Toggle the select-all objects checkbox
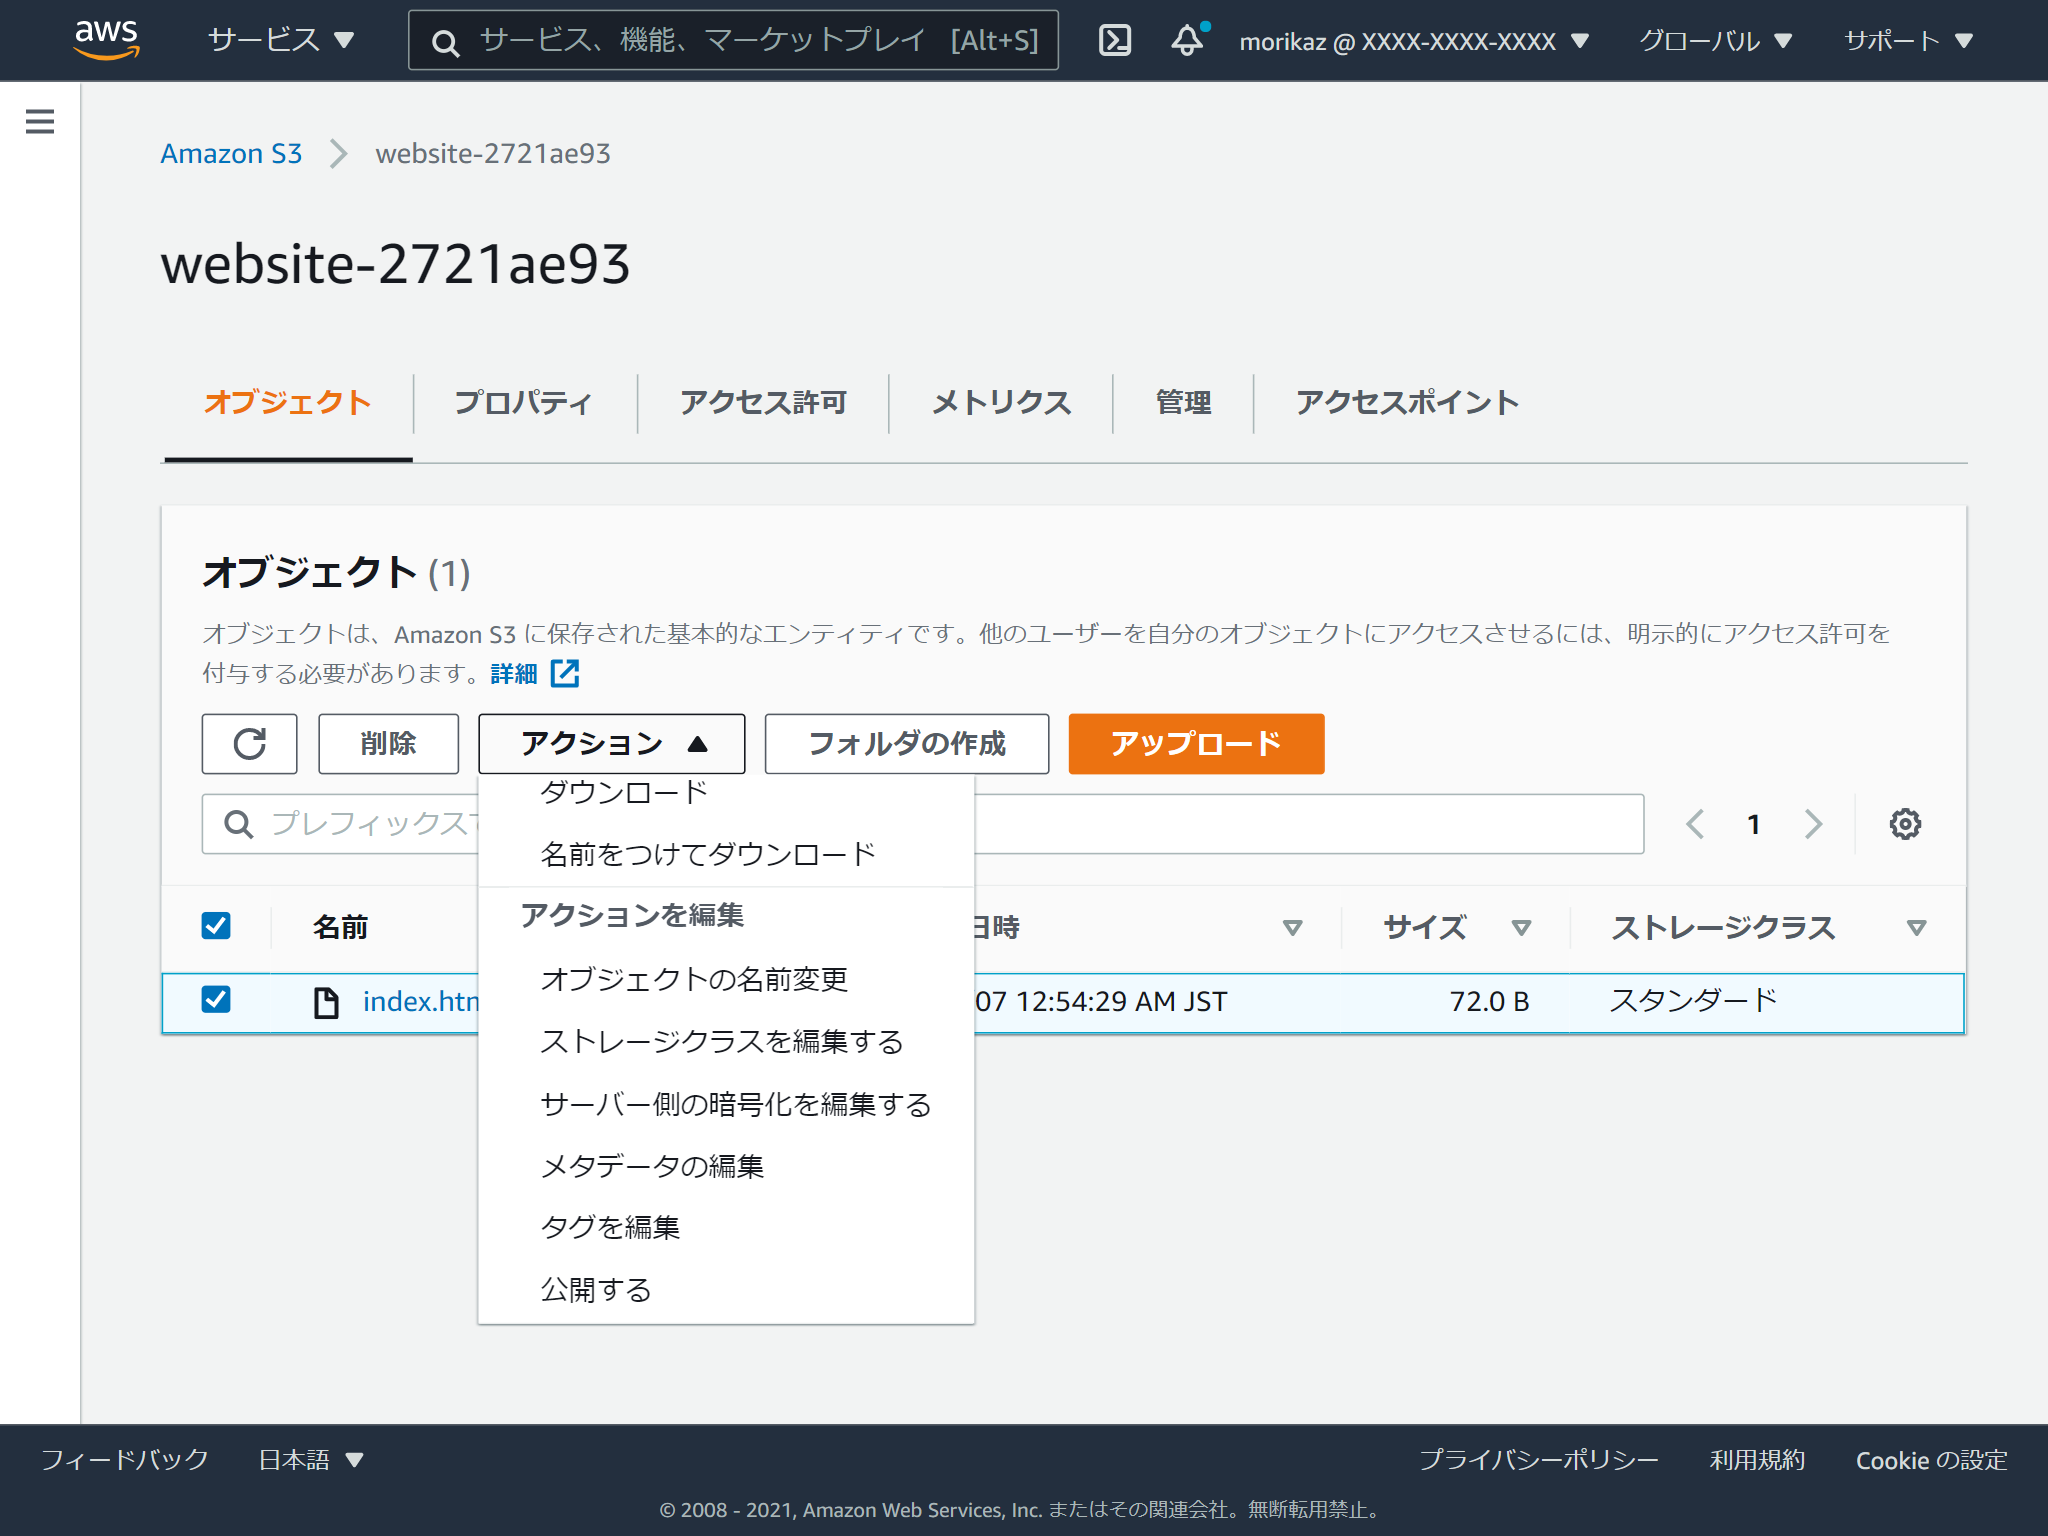 215,926
